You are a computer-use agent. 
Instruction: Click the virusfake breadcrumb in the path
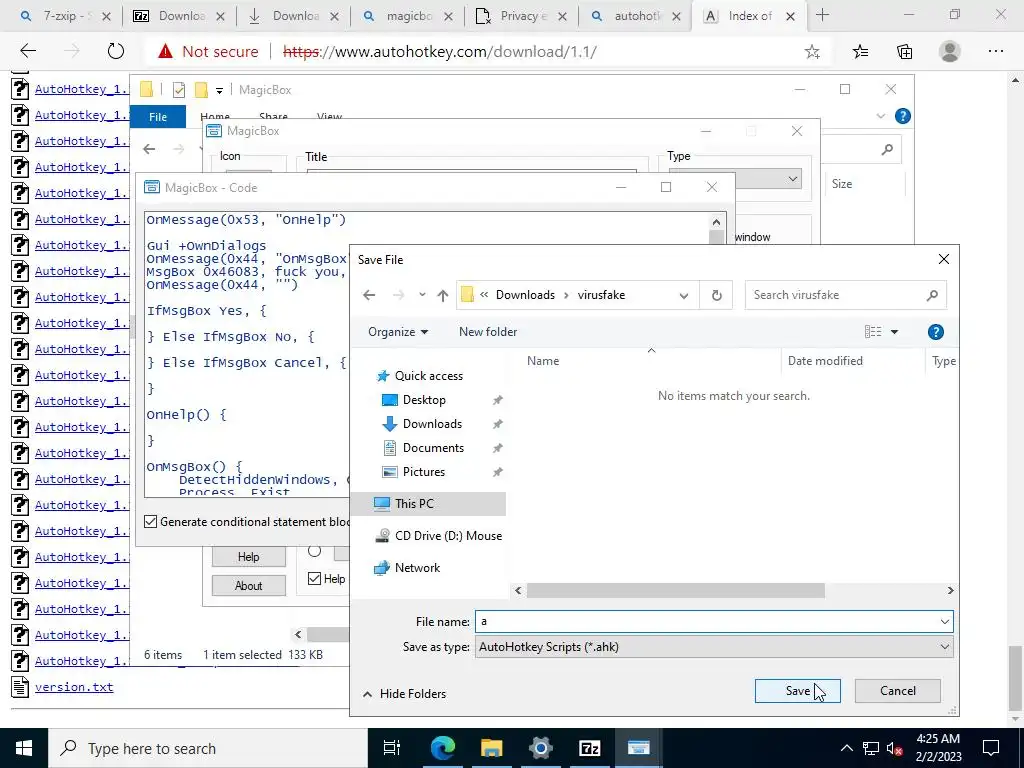(601, 295)
